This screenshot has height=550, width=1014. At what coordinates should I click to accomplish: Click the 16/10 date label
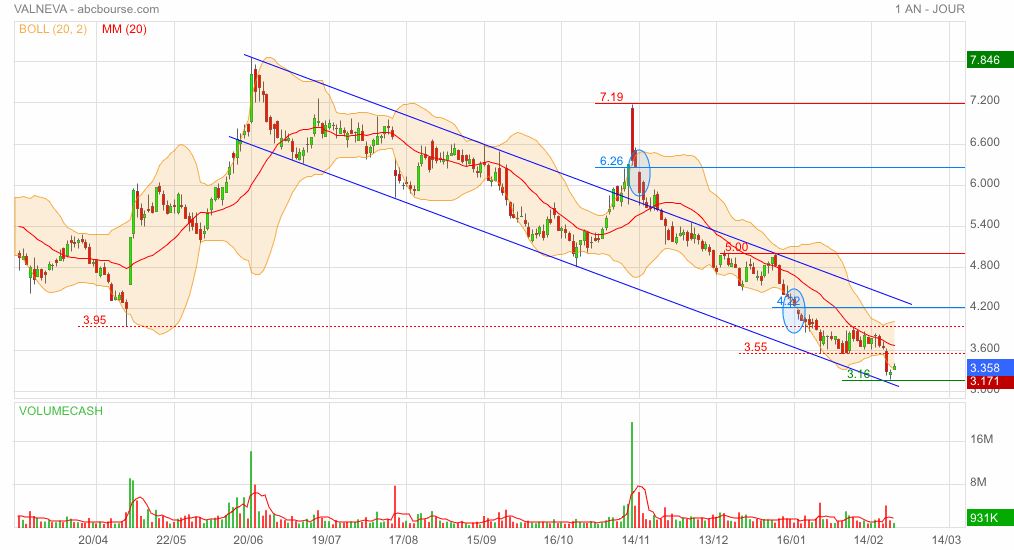(558, 540)
